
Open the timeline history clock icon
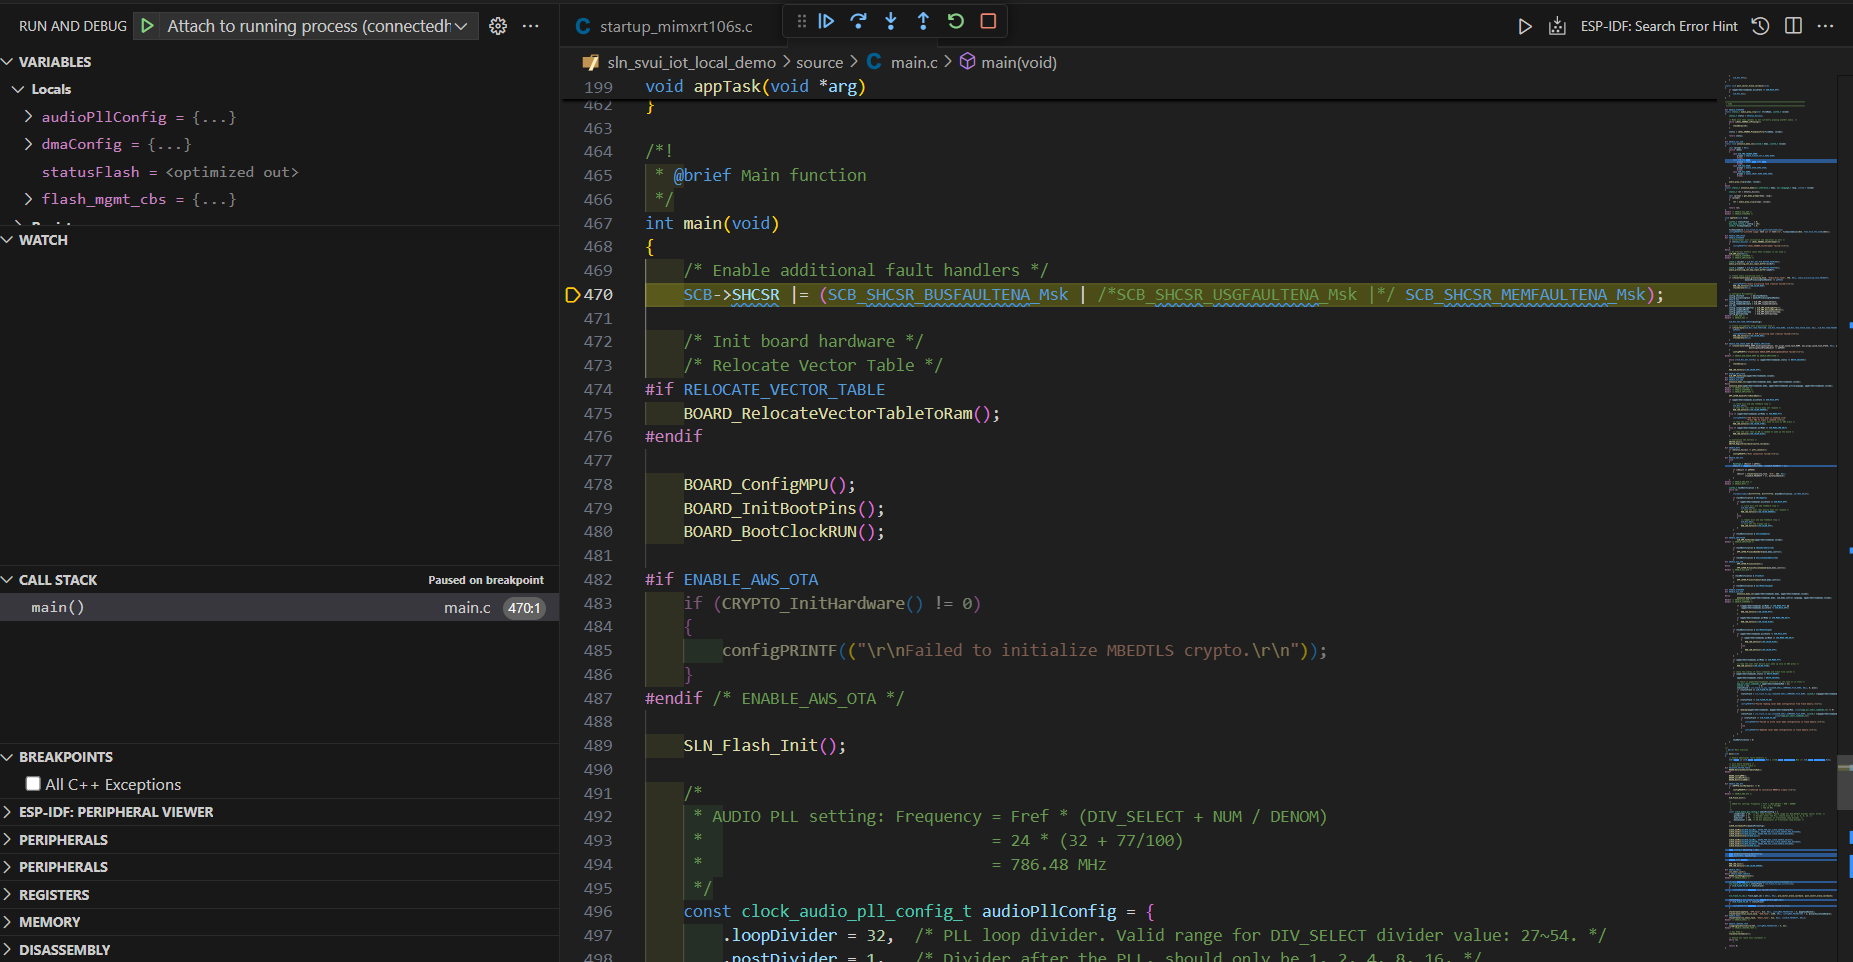coord(1761,26)
